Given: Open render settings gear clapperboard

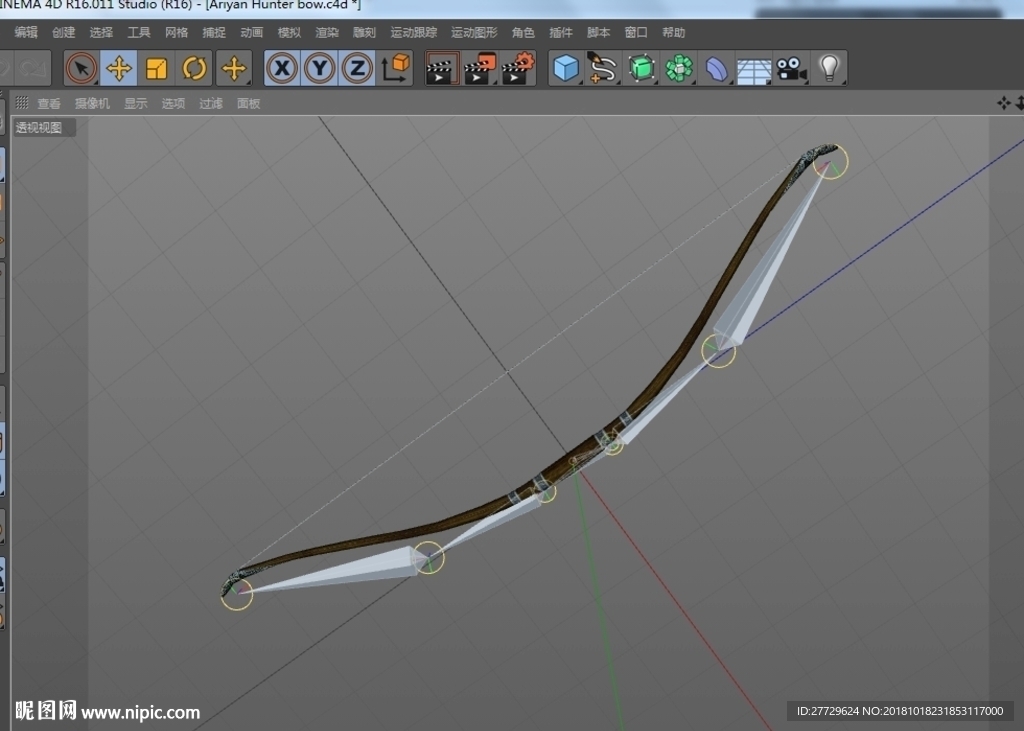Looking at the screenshot, I should pyautogui.click(x=518, y=68).
